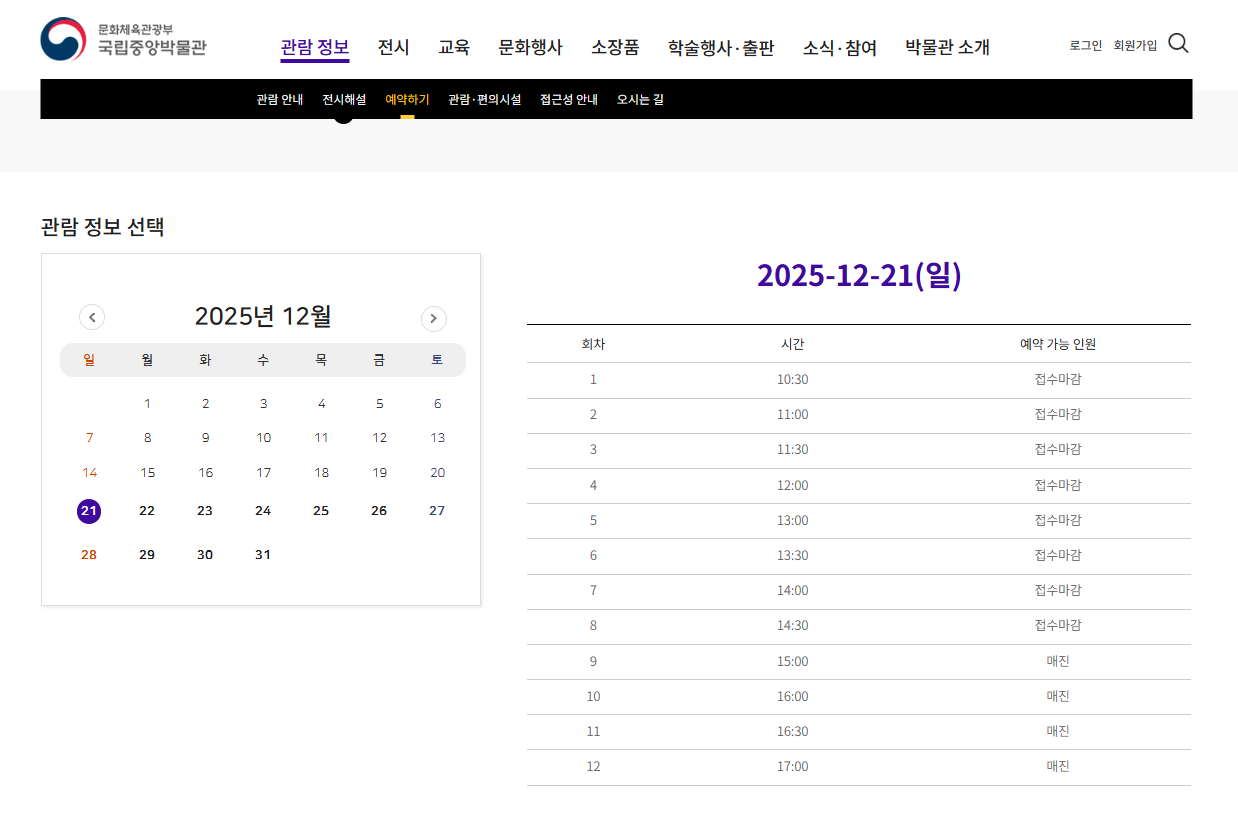
Task: Click the 접근성 안내 submenu item
Action: point(568,99)
